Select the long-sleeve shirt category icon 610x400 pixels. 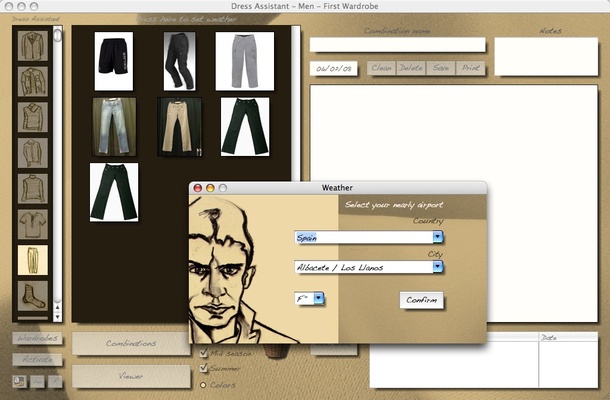point(33,153)
